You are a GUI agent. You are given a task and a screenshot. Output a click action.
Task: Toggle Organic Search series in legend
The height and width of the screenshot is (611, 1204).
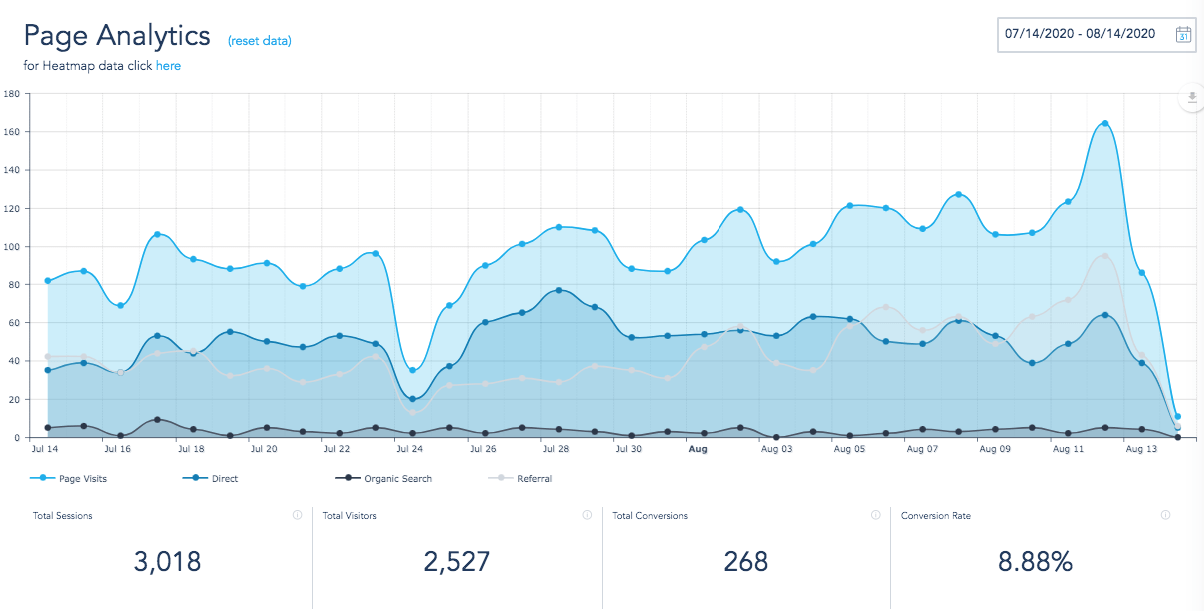click(383, 479)
